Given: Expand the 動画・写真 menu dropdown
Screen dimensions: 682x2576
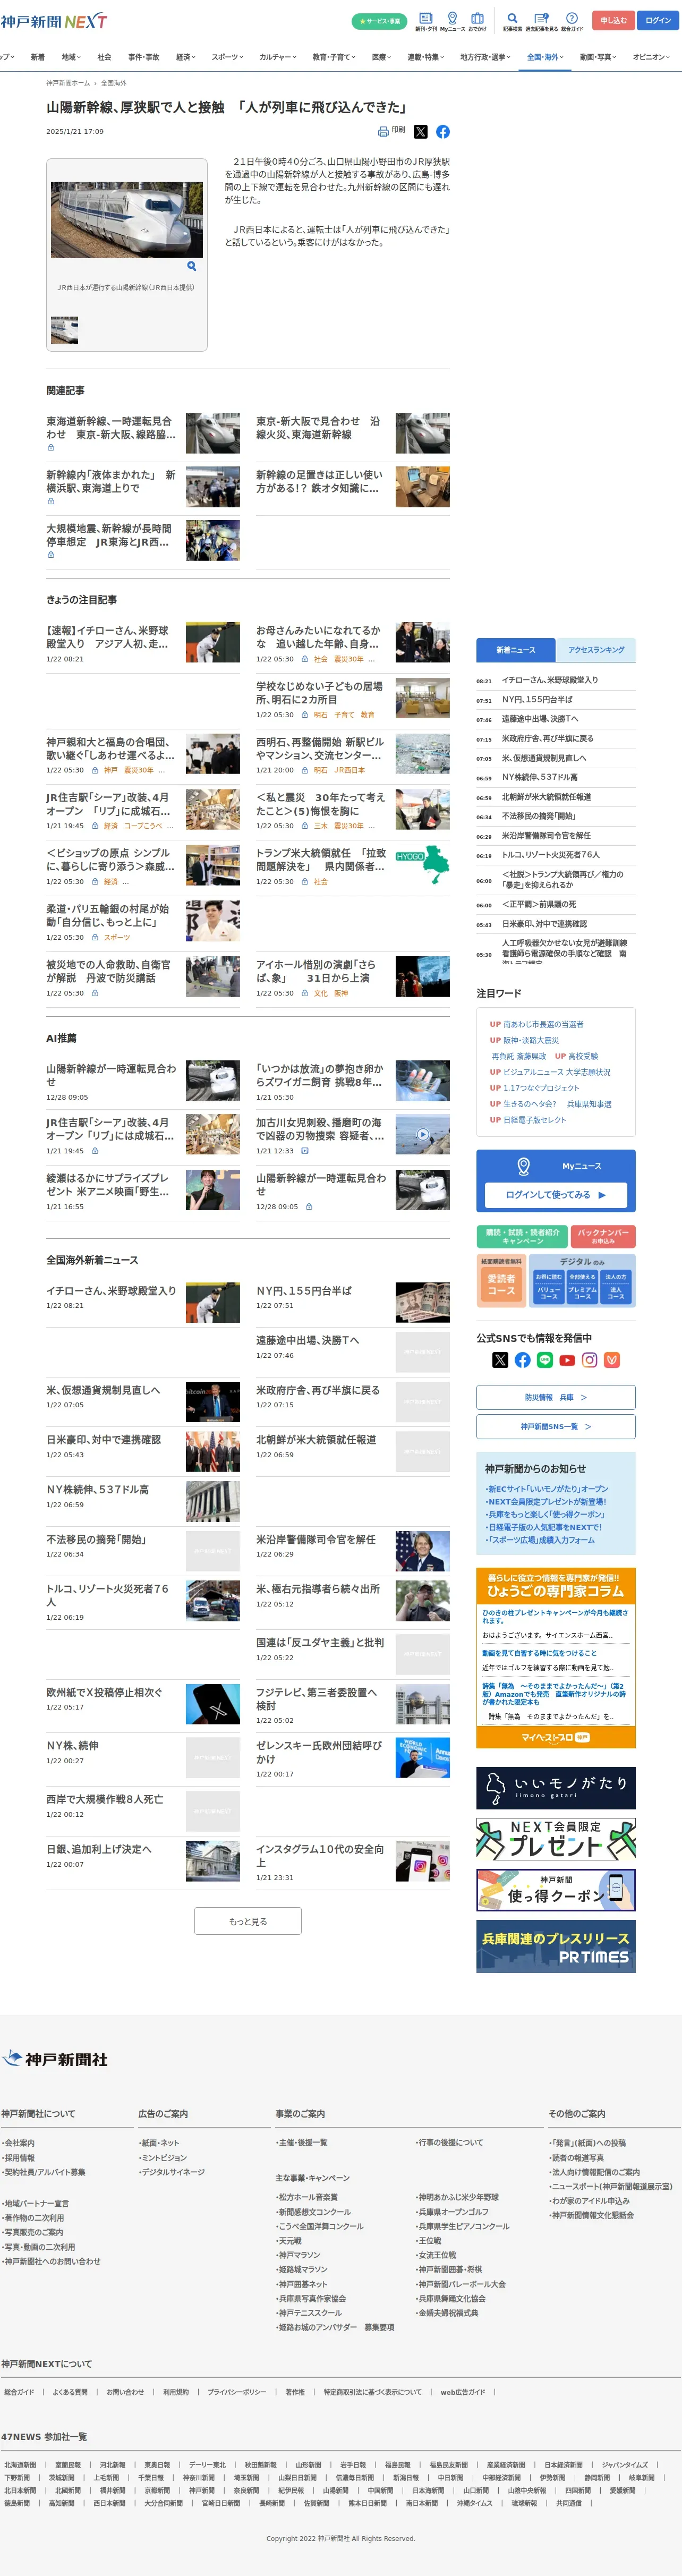Looking at the screenshot, I should click(598, 57).
